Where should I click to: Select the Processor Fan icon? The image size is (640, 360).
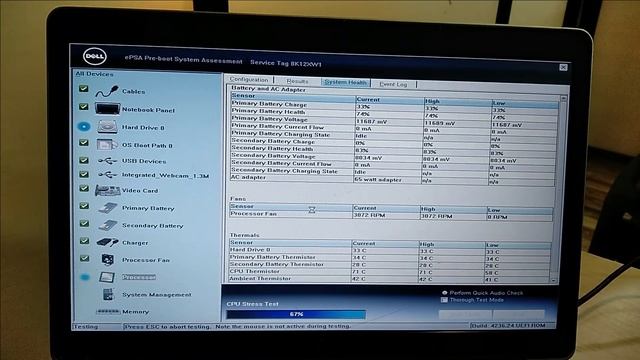108,260
